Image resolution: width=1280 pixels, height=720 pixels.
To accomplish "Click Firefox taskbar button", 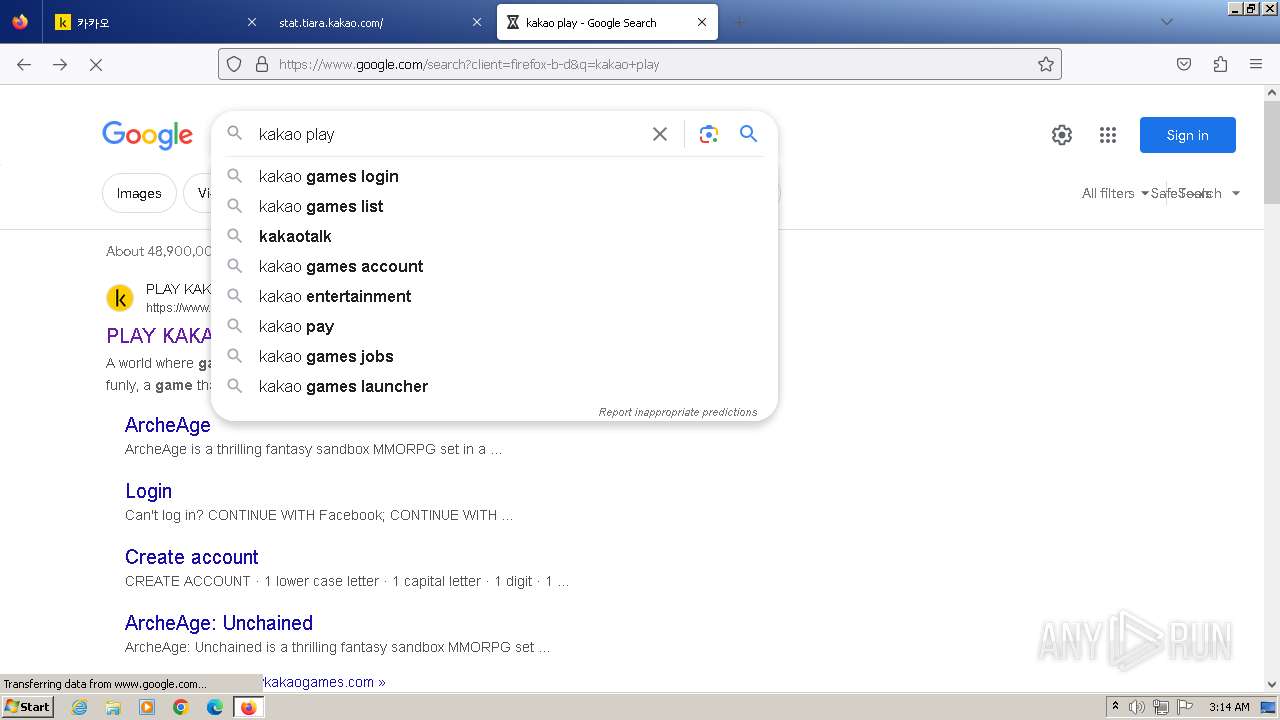I will pos(248,707).
